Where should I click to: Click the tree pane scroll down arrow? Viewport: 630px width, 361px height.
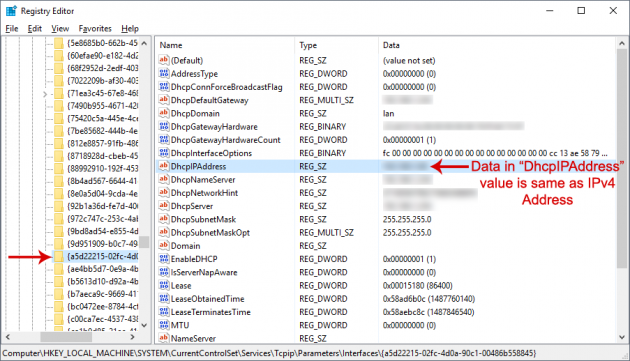144,325
